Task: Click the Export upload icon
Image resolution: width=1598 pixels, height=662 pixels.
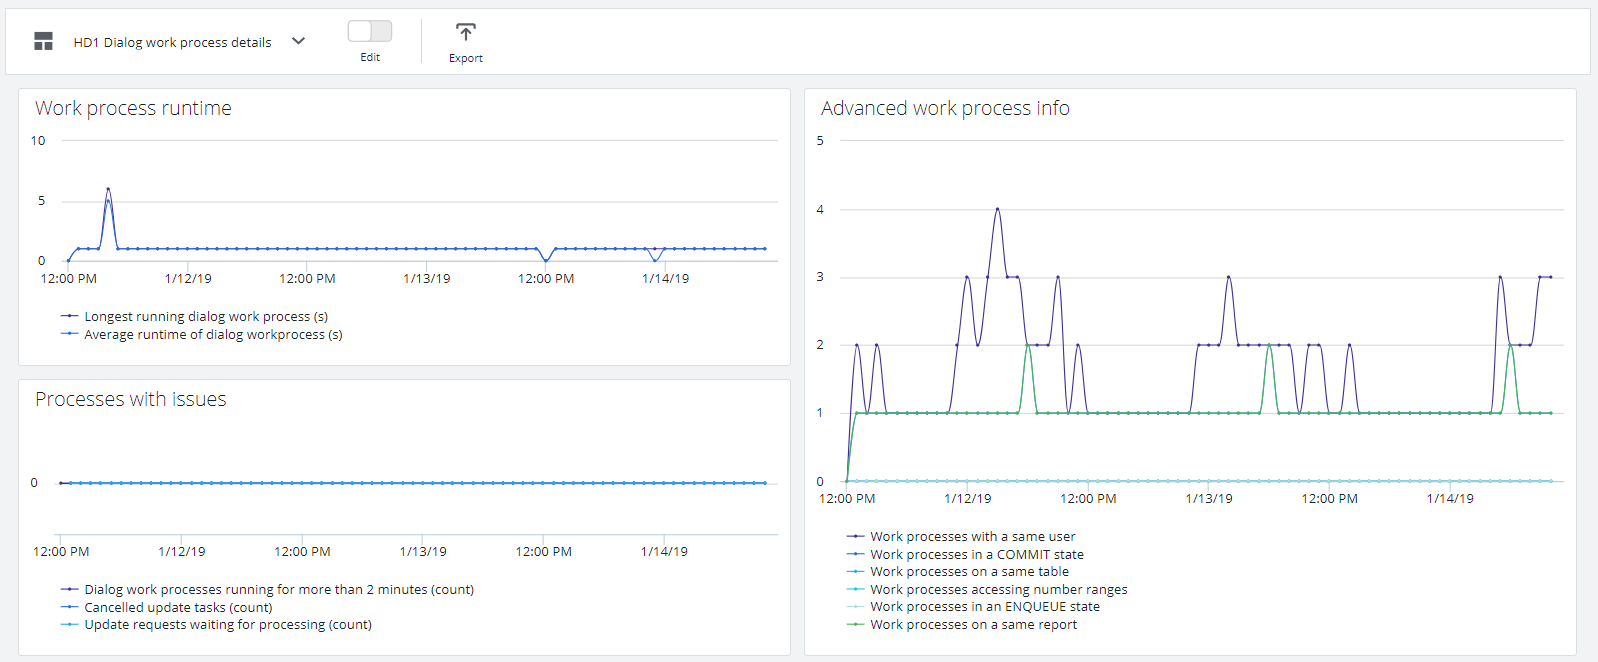Action: [466, 32]
